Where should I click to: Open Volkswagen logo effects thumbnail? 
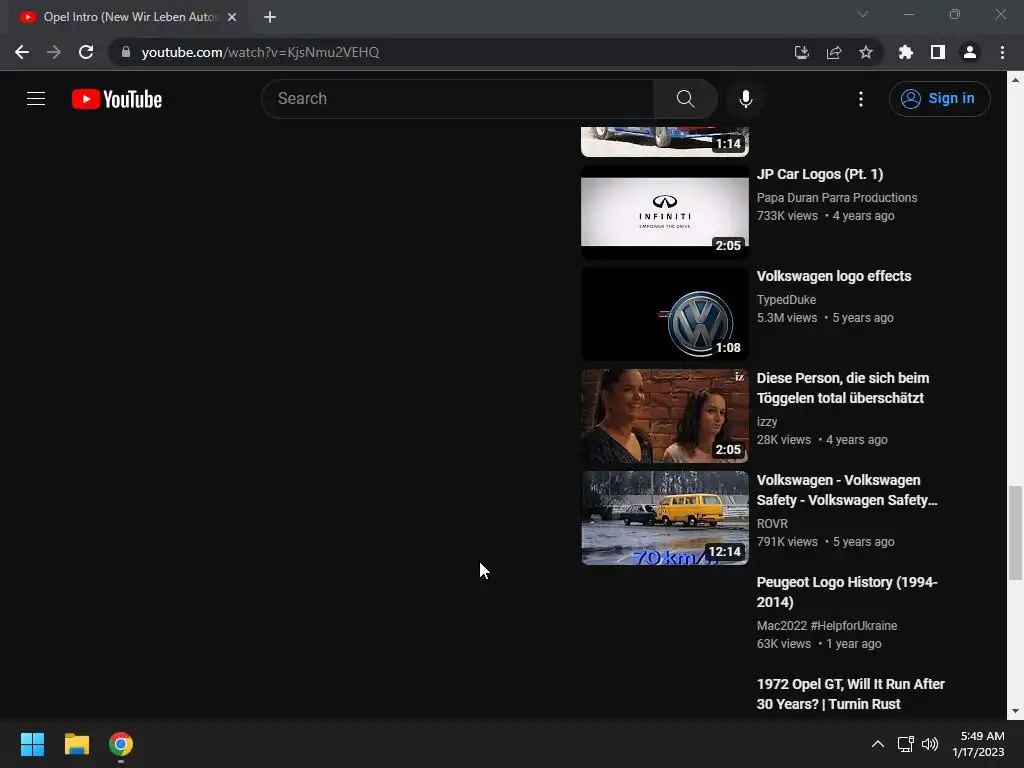[665, 313]
